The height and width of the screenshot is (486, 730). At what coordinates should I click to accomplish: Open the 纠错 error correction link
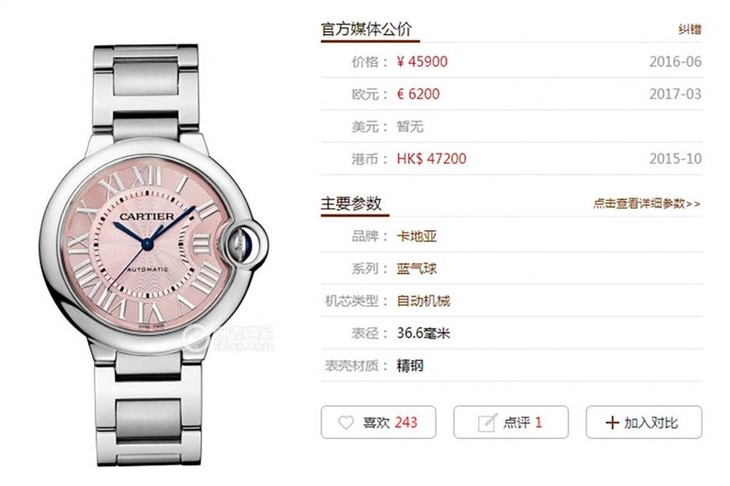689,29
